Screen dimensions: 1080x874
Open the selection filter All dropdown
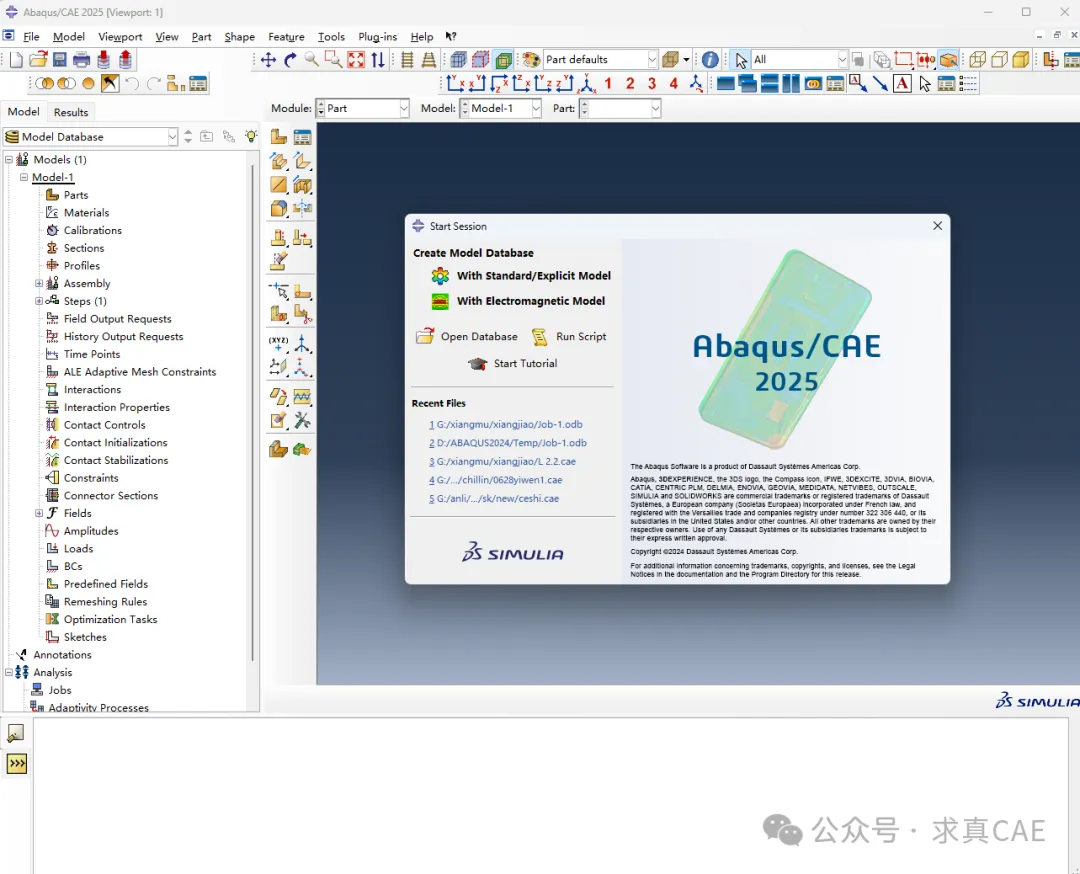pos(799,60)
